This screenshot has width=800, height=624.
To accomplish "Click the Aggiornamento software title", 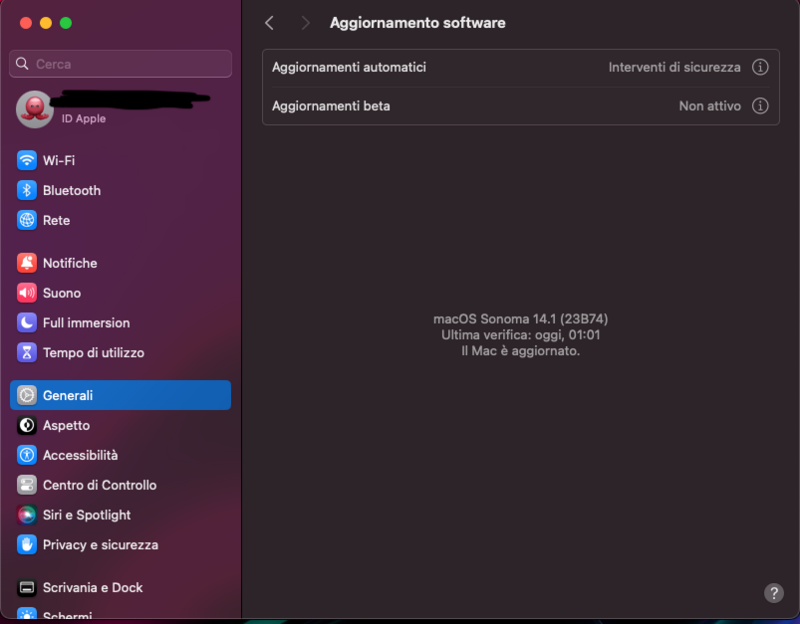I will pyautogui.click(x=417, y=22).
